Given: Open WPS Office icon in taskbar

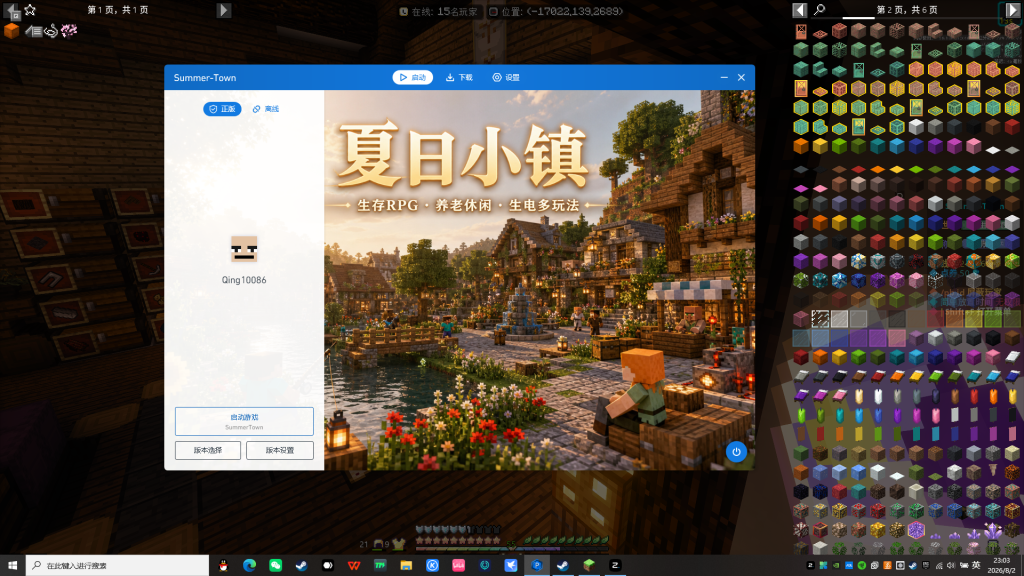Looking at the screenshot, I should 354,566.
